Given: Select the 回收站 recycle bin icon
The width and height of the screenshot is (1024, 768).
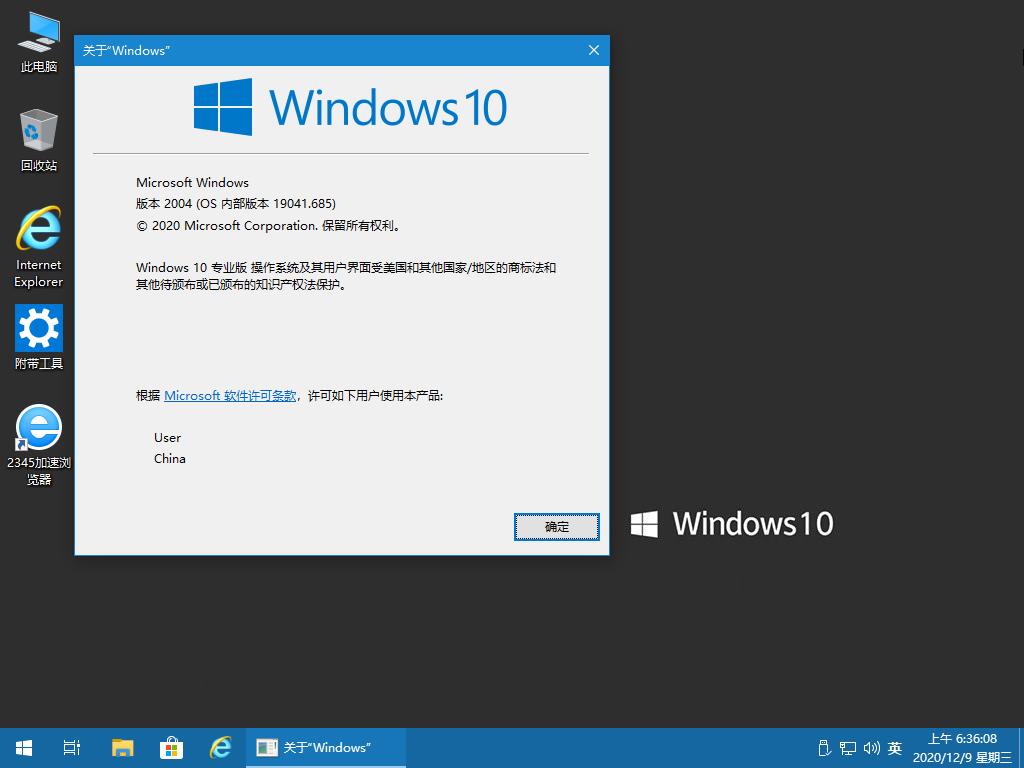Looking at the screenshot, I should (39, 140).
